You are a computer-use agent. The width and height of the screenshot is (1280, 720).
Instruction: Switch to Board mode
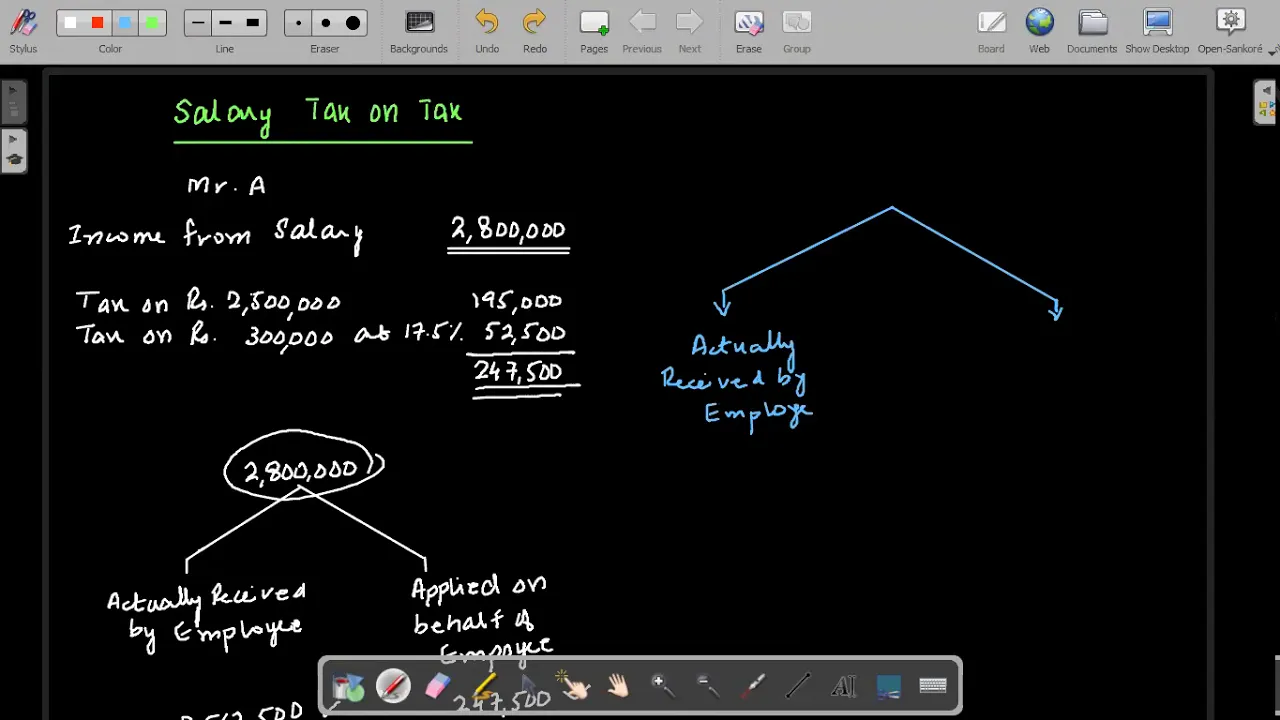pos(991,31)
